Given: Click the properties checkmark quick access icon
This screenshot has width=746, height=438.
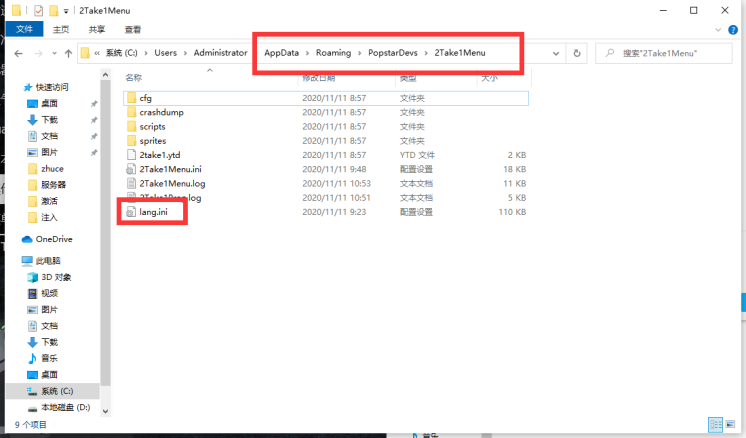Looking at the screenshot, I should 38,10.
